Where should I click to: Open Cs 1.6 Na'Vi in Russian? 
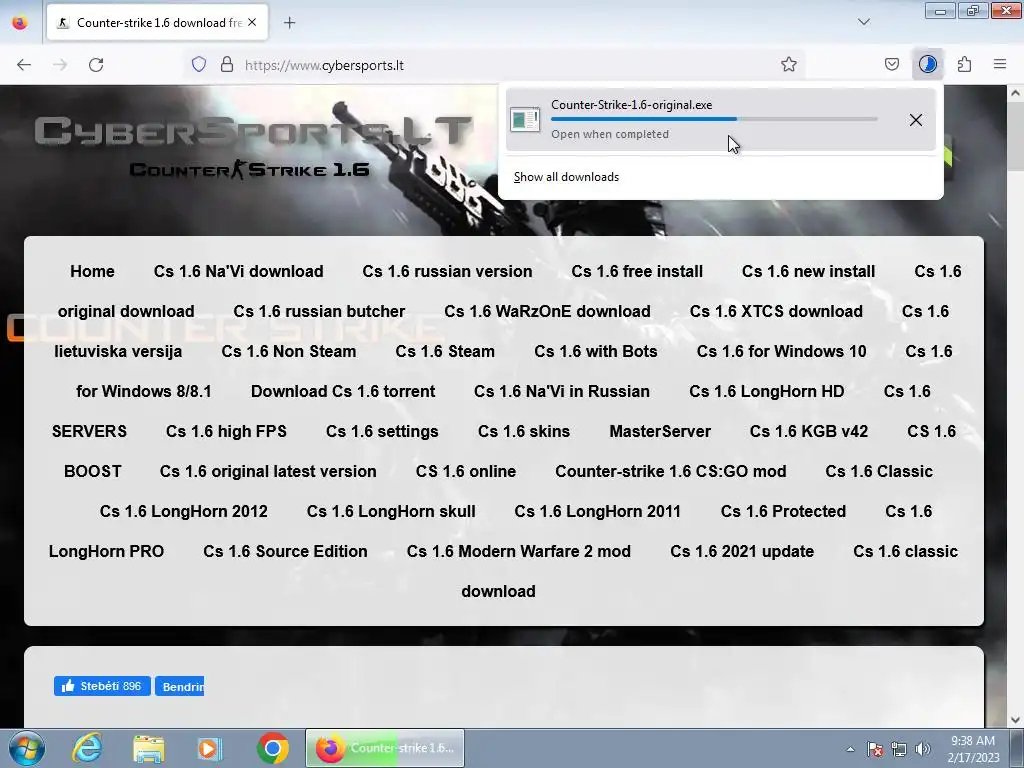click(562, 391)
